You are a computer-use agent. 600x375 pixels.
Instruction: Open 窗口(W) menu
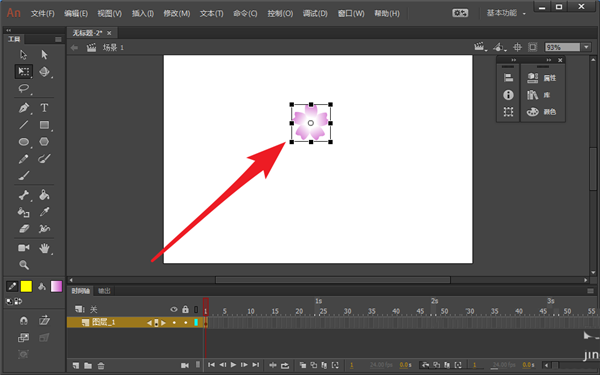pyautogui.click(x=351, y=13)
